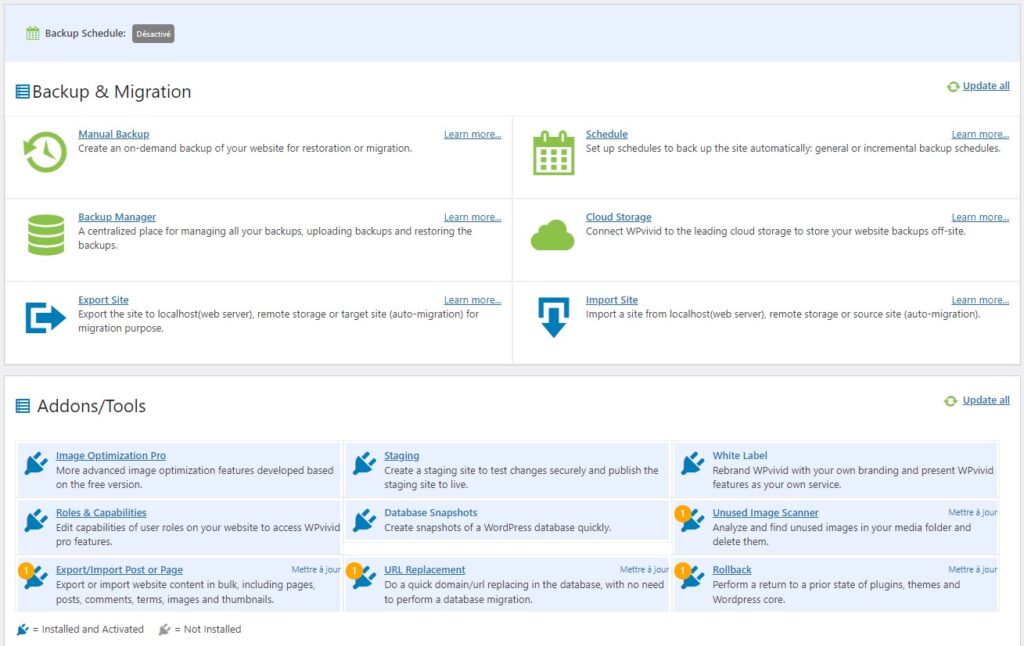Open the Schedule link

tap(607, 134)
